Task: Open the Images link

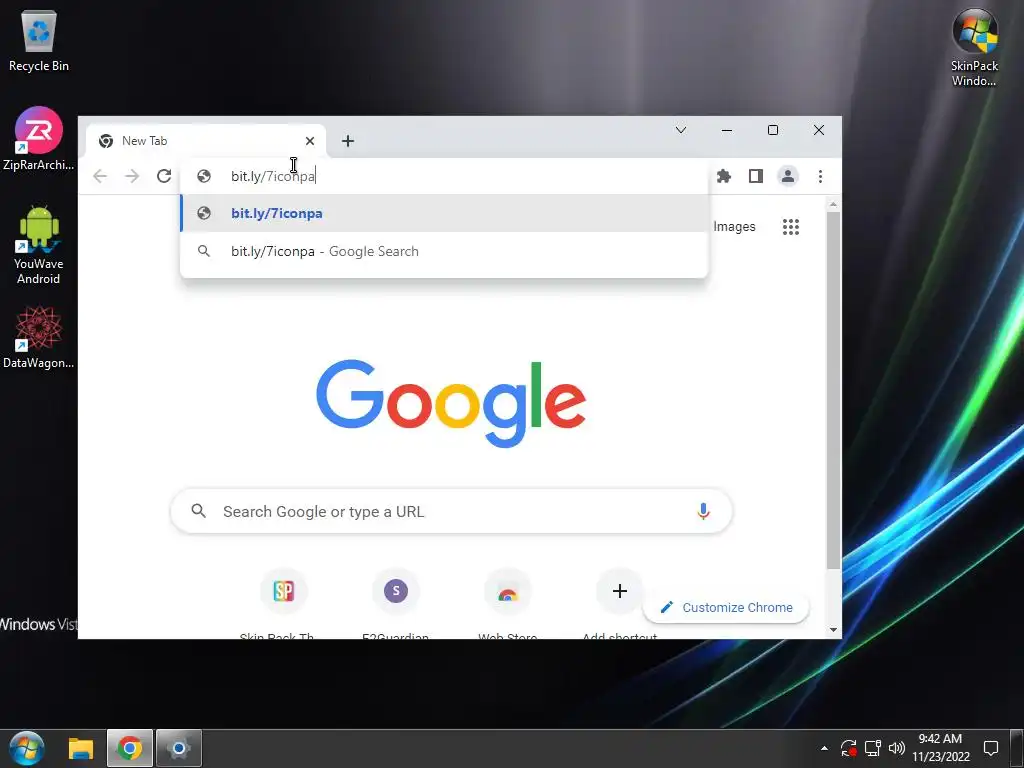Action: coord(734,227)
